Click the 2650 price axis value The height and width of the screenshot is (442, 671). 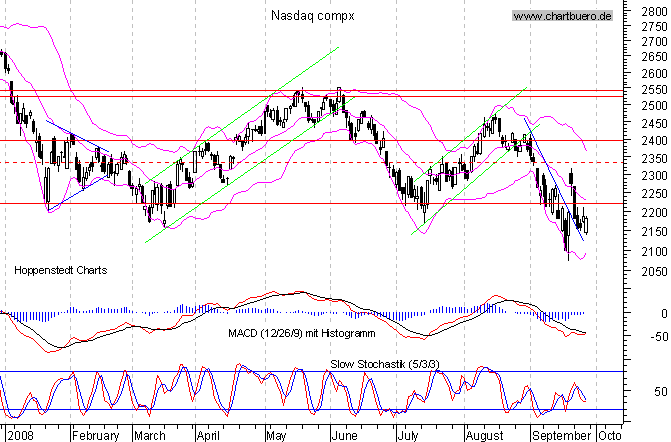(x=655, y=57)
